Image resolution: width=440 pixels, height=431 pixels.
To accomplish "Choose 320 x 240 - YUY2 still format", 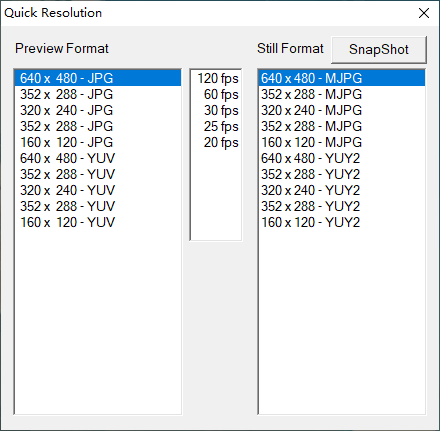I will pyautogui.click(x=342, y=190).
